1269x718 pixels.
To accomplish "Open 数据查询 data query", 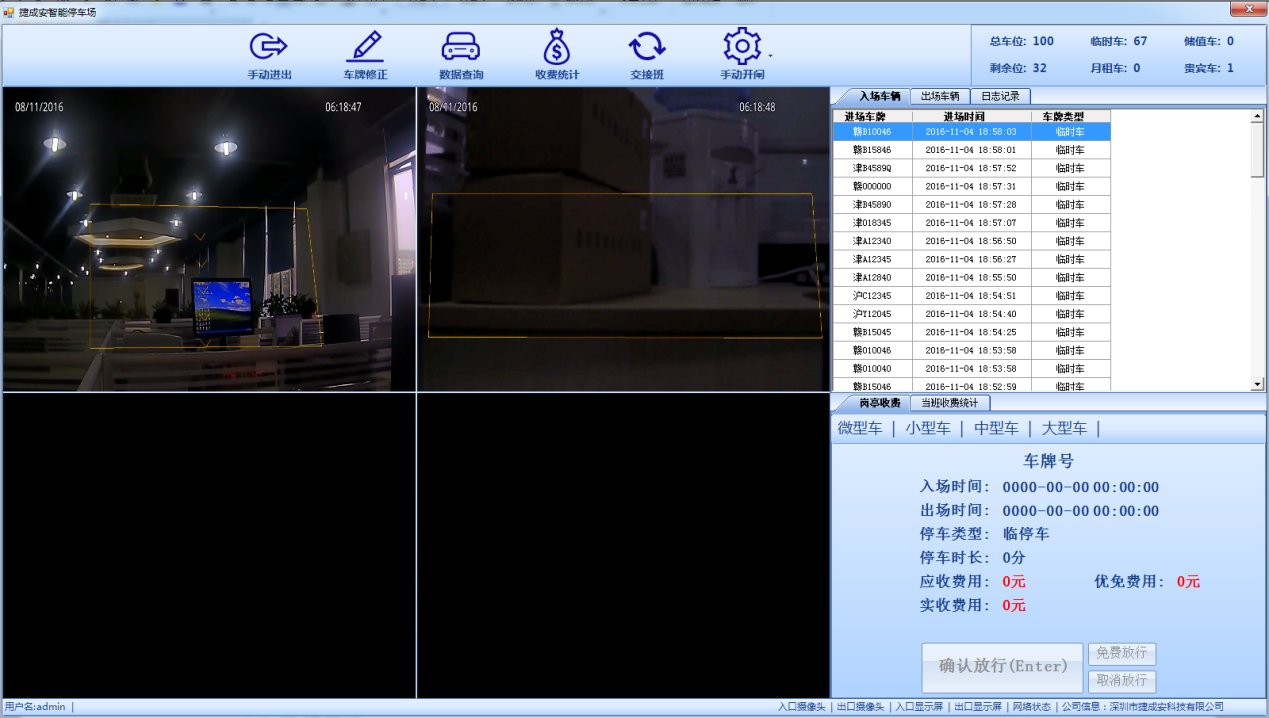I will click(x=459, y=55).
